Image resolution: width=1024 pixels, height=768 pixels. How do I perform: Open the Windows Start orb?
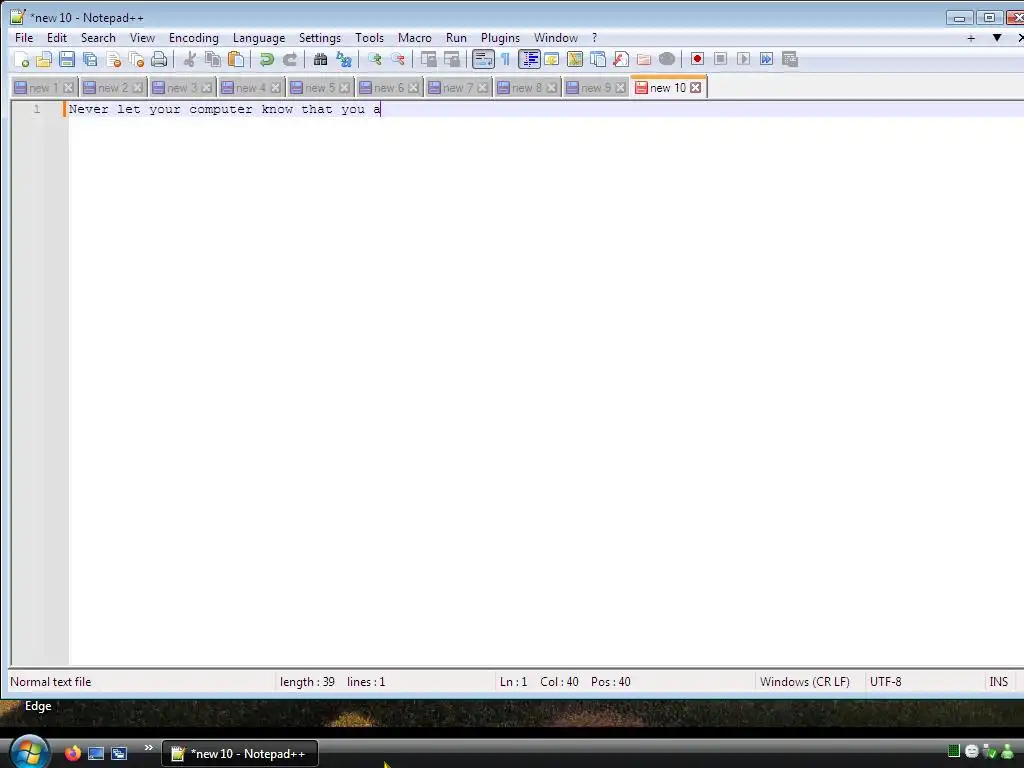[x=29, y=752]
